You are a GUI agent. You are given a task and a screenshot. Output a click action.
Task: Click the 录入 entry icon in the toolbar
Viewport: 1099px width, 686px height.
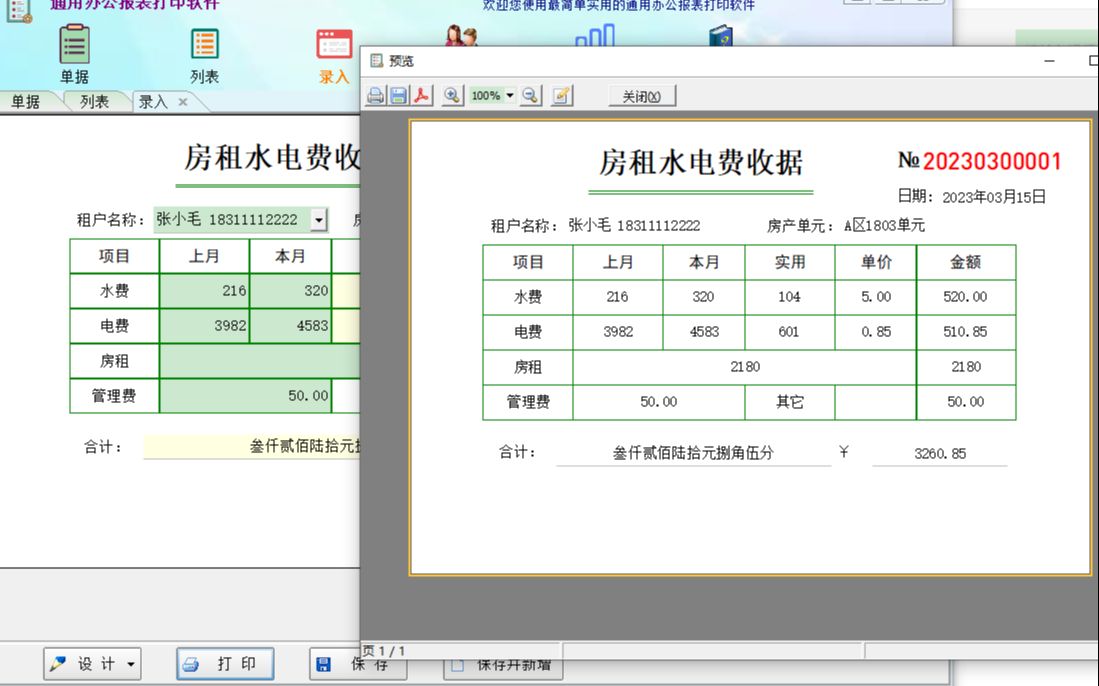coord(332,45)
